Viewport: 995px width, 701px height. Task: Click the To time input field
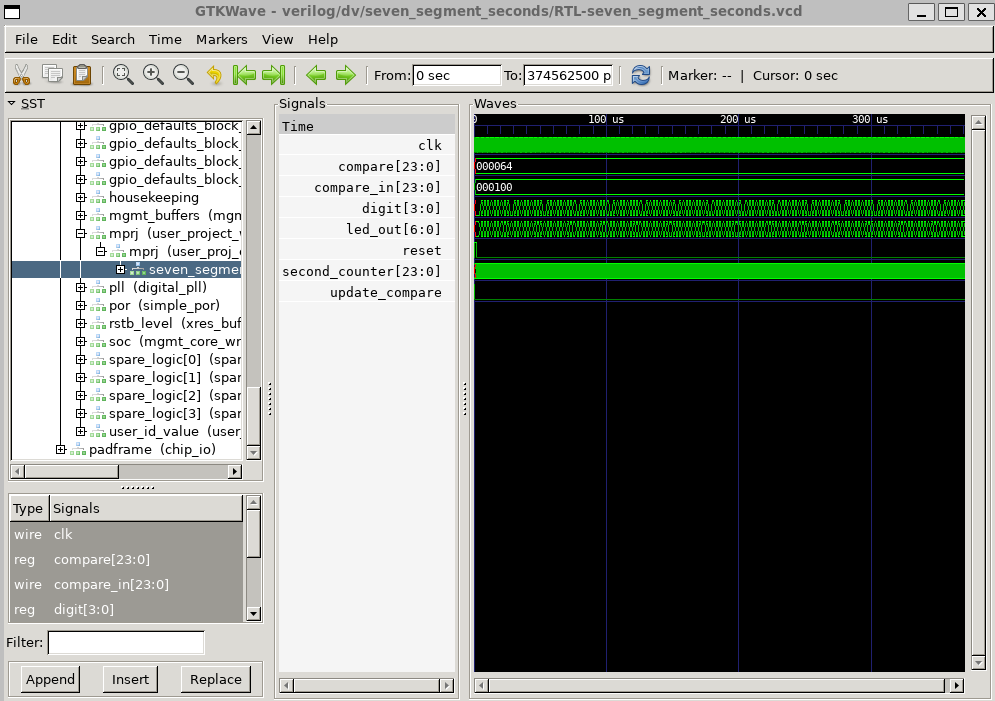568,75
